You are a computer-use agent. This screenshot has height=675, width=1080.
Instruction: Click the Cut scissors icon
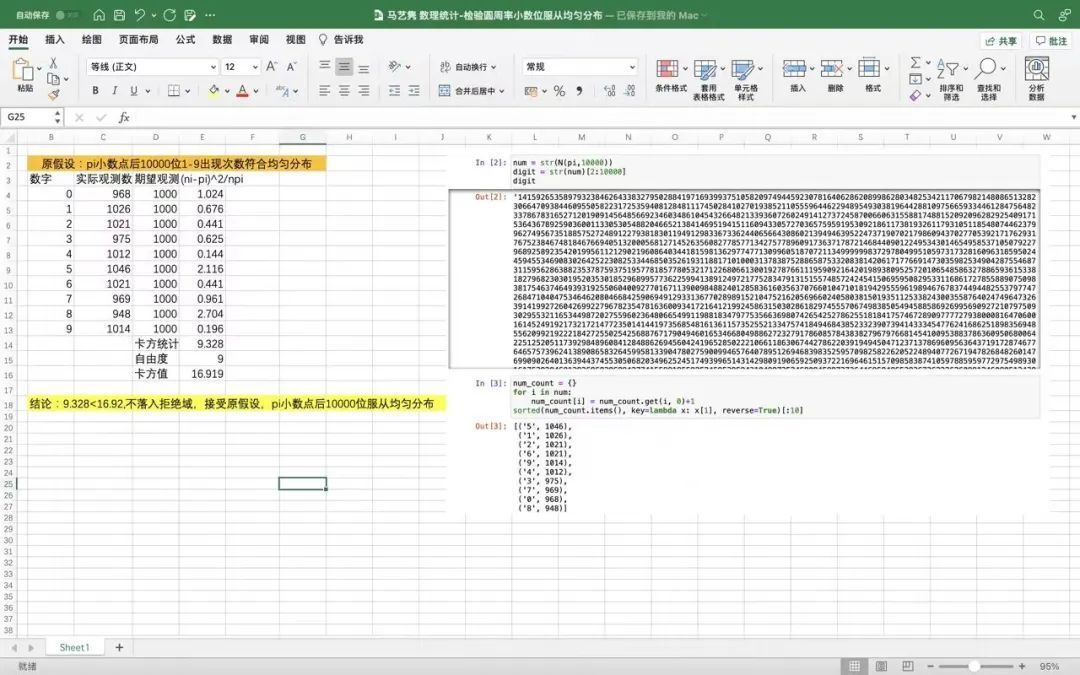coord(54,63)
